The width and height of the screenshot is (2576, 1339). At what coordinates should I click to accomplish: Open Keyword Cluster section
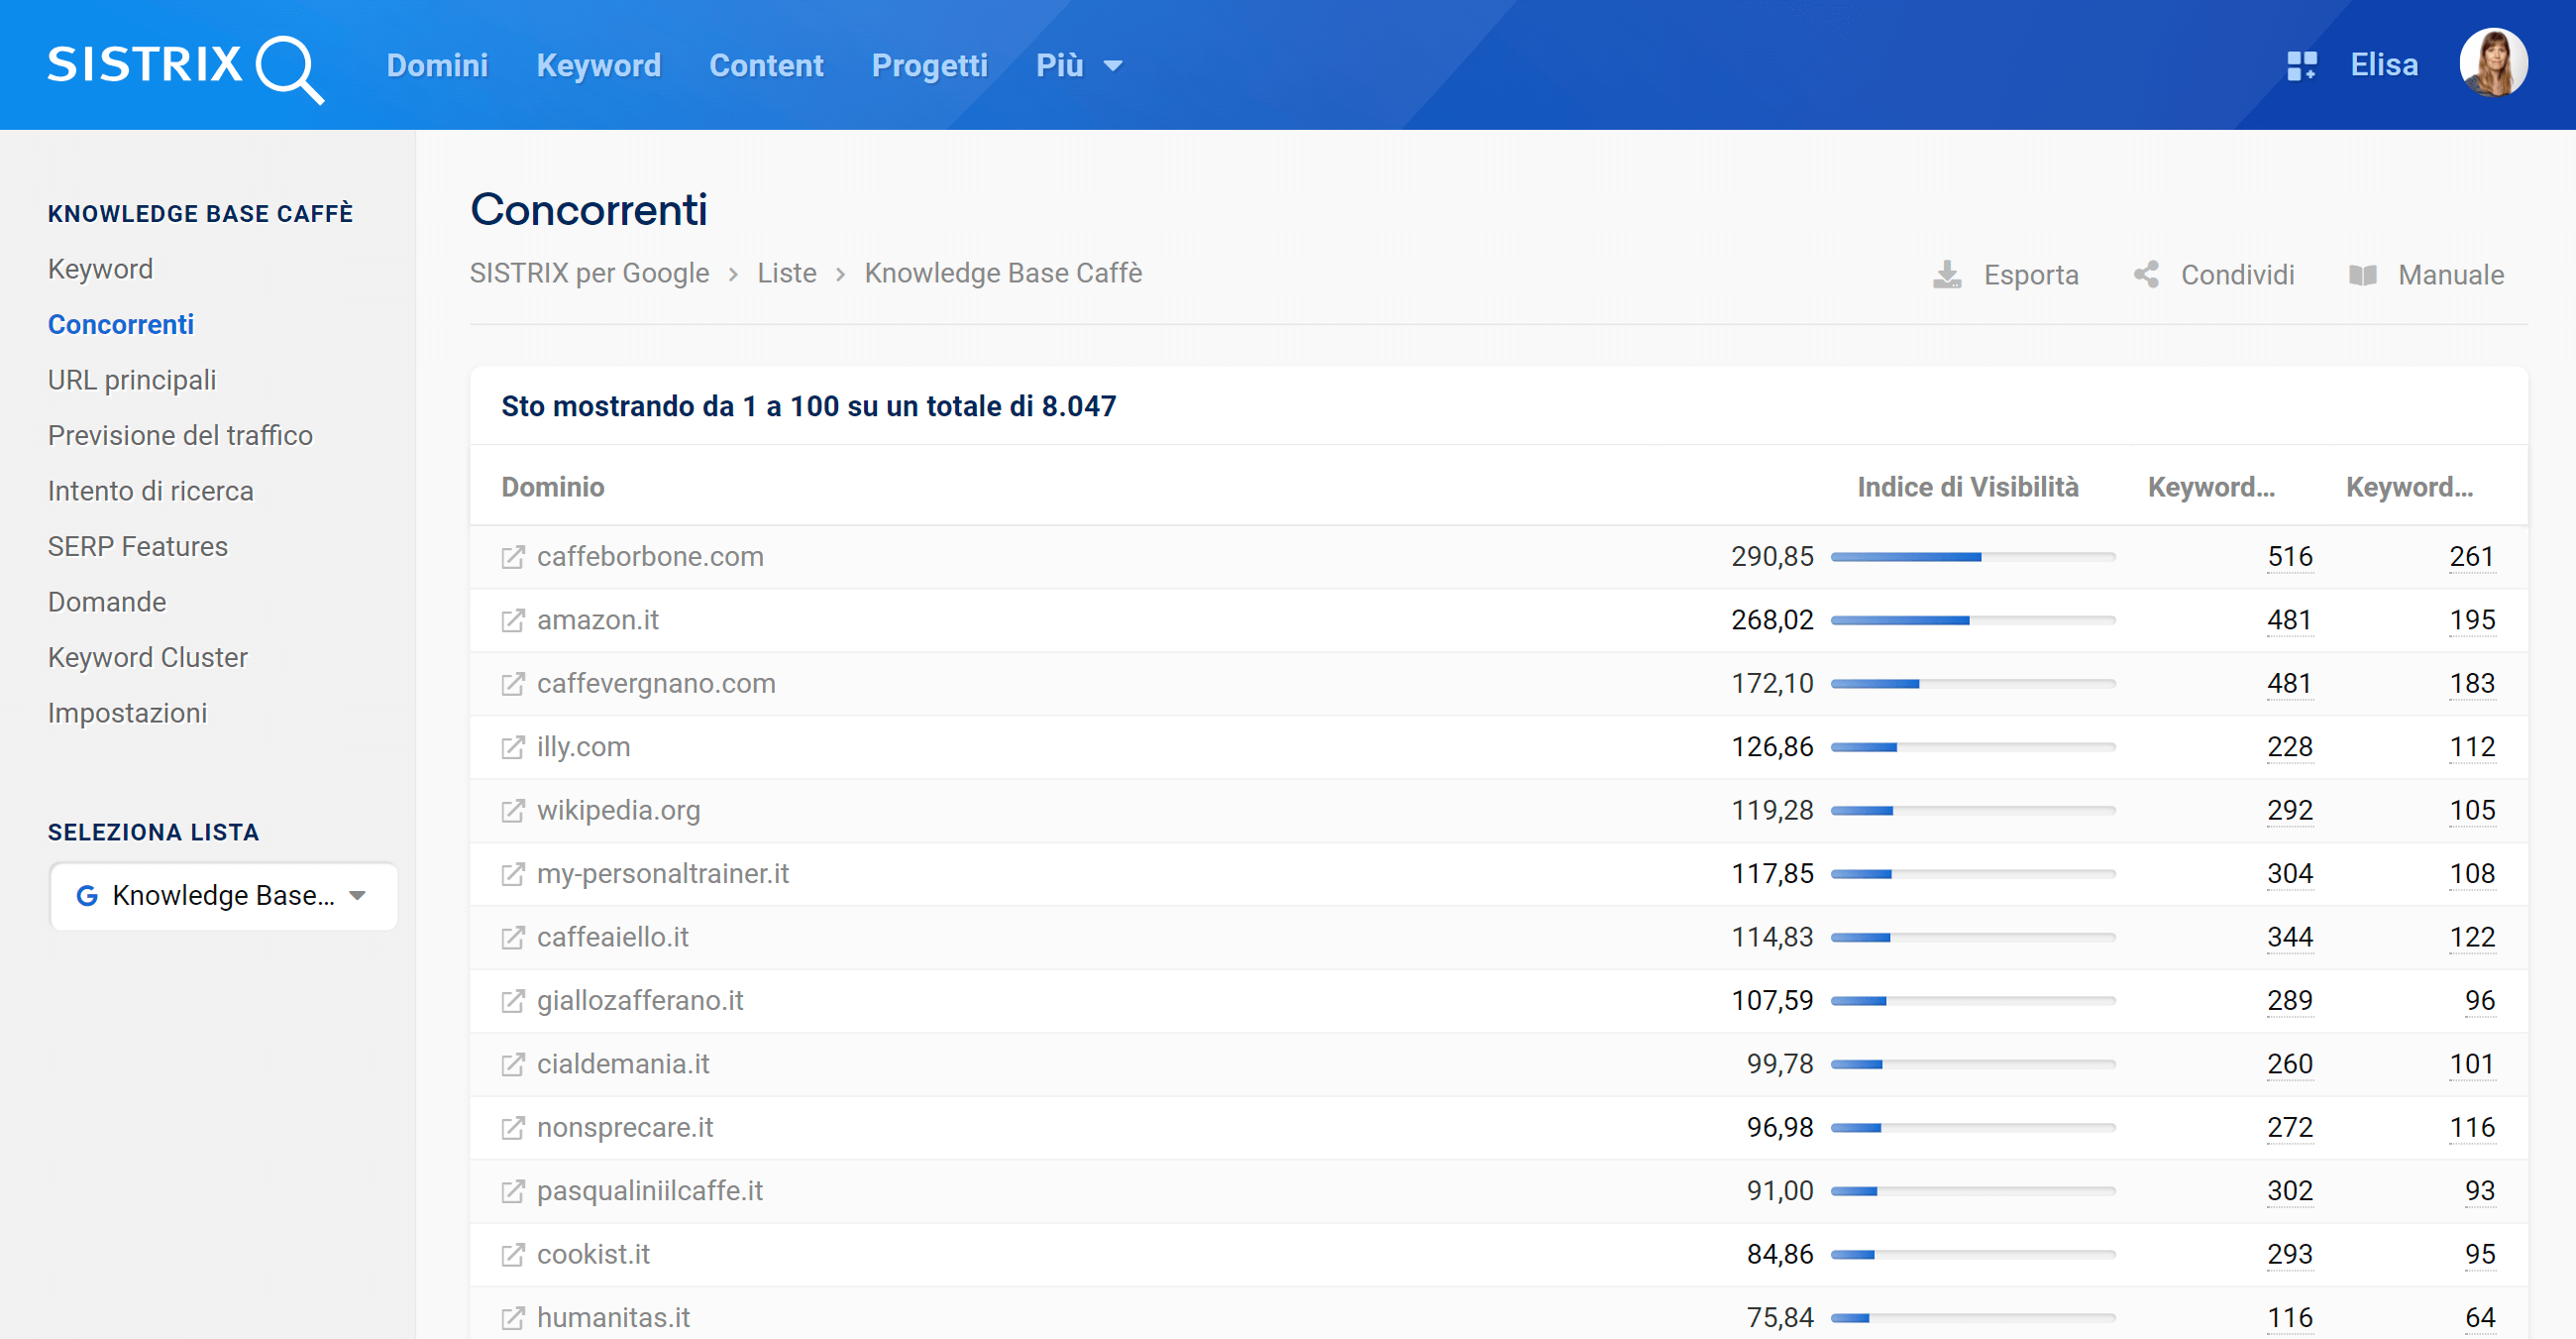click(x=148, y=658)
